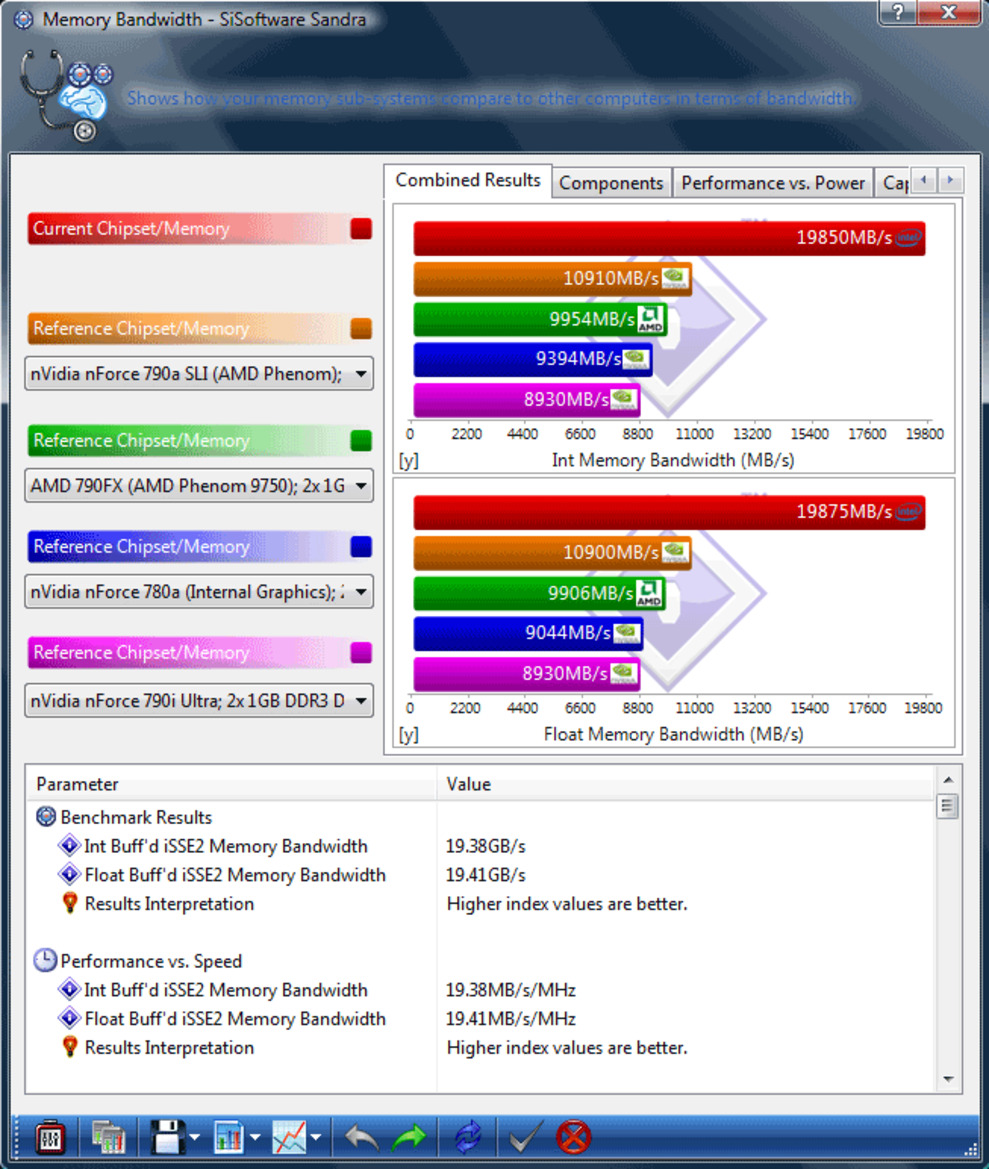Click the results list scroll up arrow
Viewport: 989px width, 1169px height.
click(948, 780)
